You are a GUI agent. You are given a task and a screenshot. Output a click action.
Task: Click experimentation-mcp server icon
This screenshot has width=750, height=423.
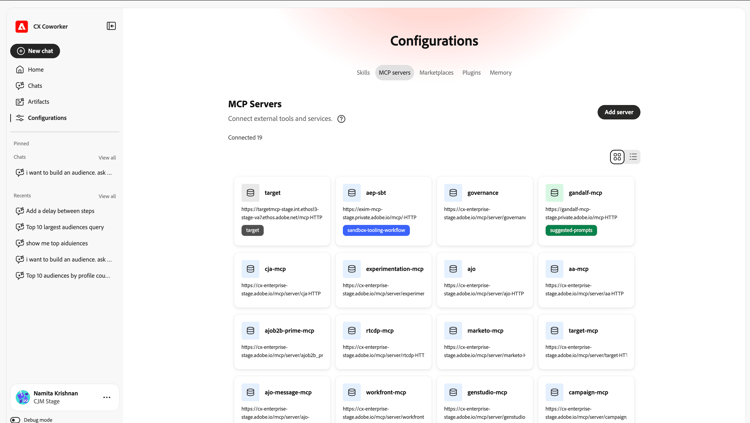click(x=352, y=269)
